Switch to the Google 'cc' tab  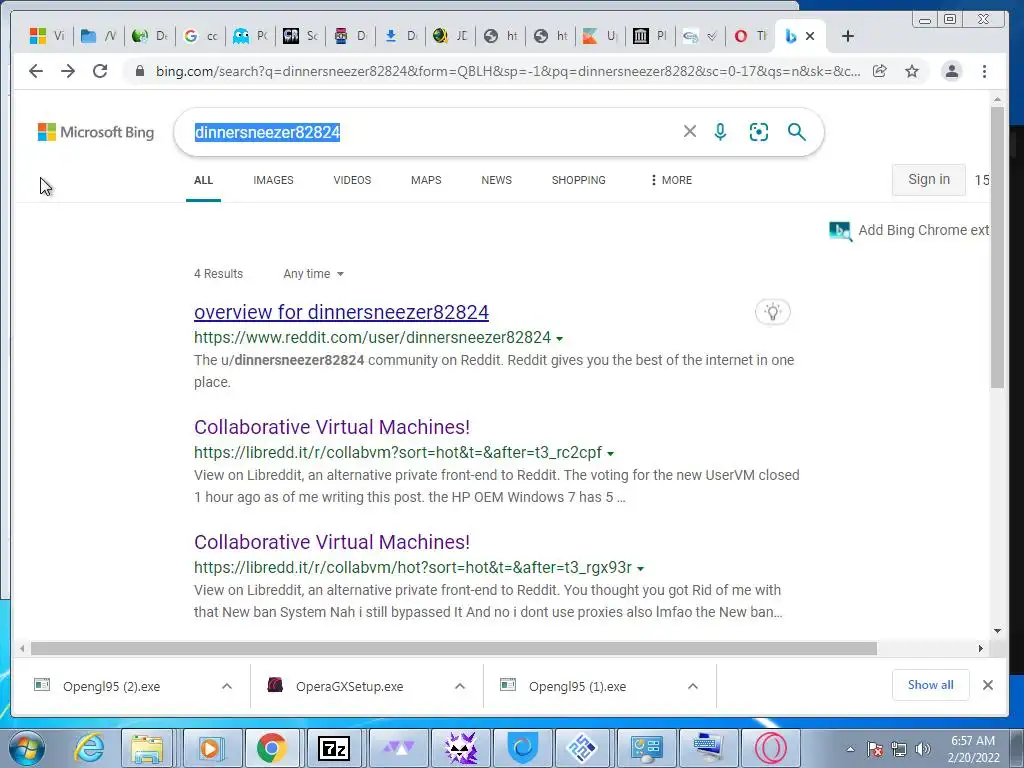pos(200,36)
